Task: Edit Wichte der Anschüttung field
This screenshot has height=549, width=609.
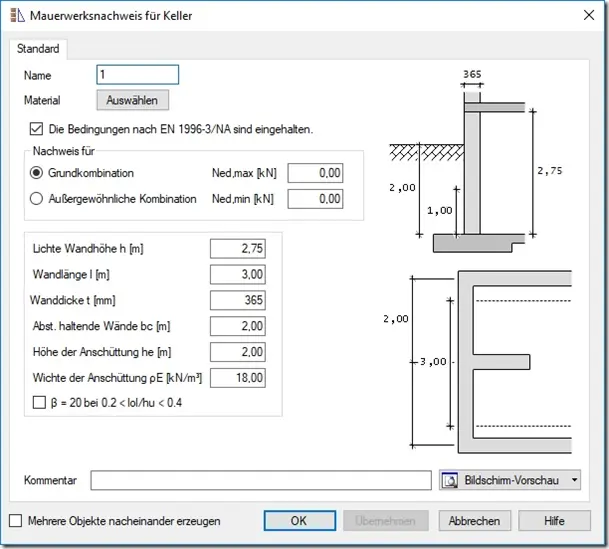Action: pyautogui.click(x=238, y=378)
